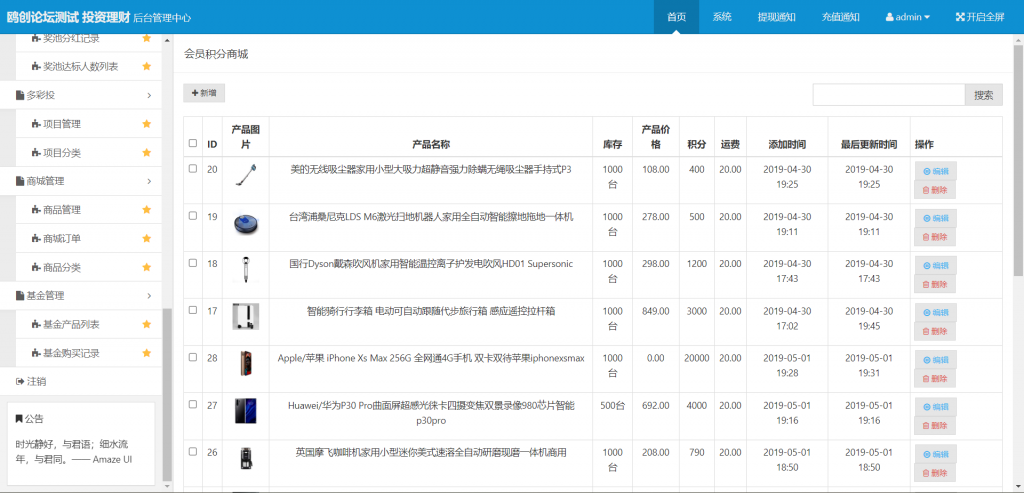Screen dimensions: 1024x493
Task: Click the sidebar vertical scrollbar
Action: [x=167, y=395]
